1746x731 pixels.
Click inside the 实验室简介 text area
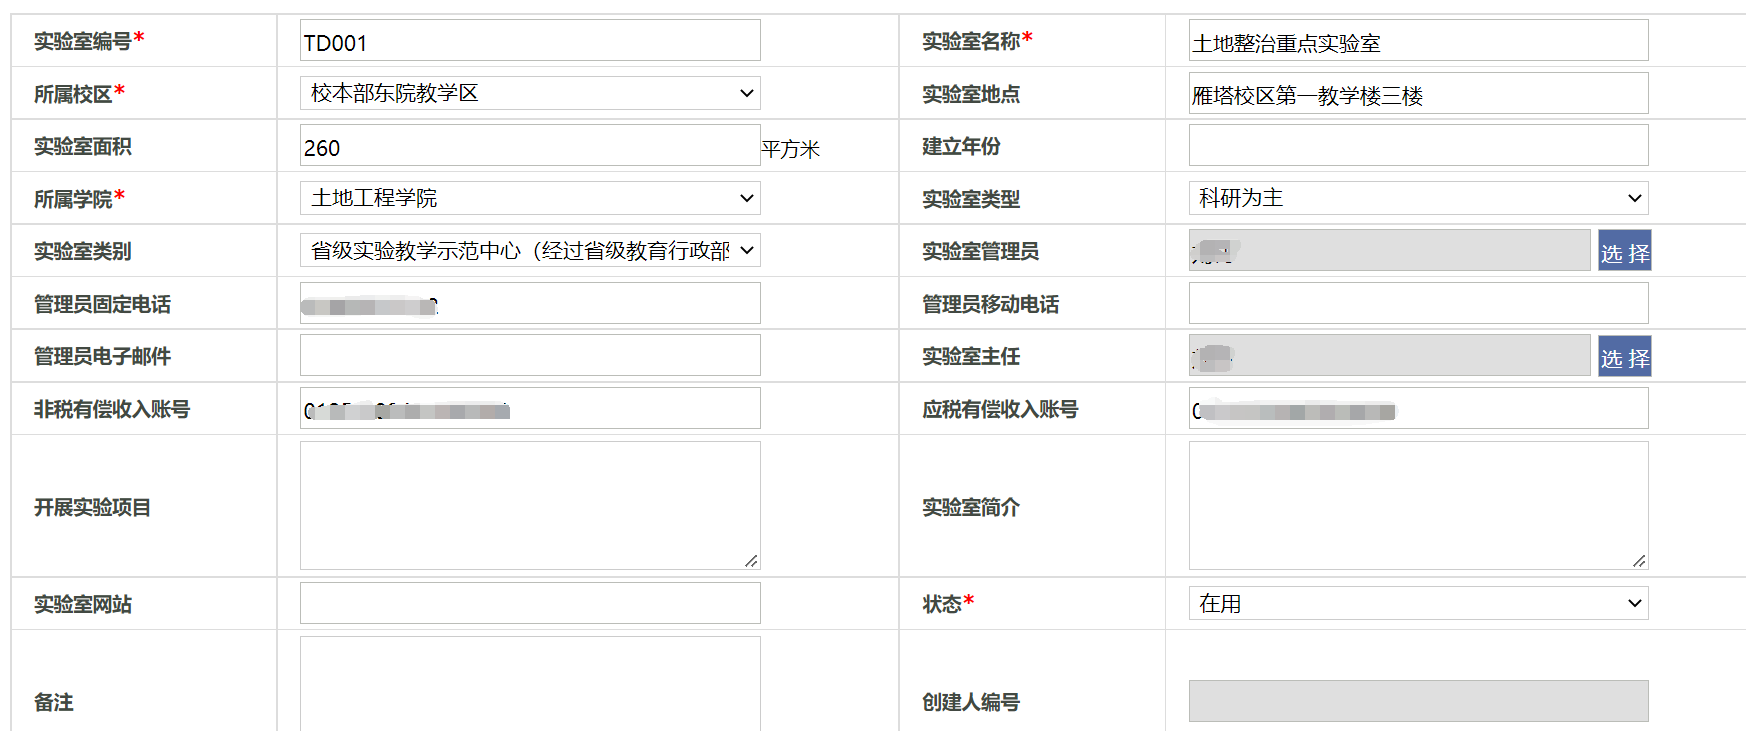[1418, 505]
